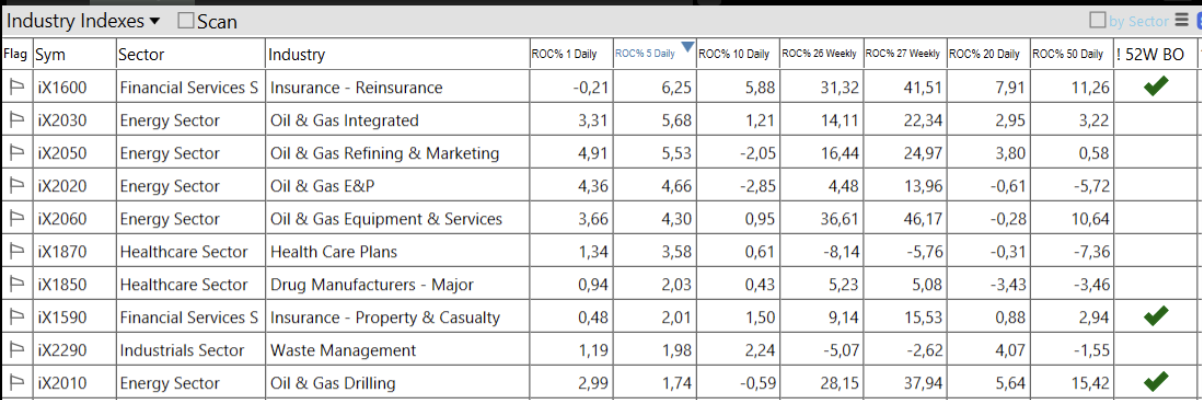
Task: Click the ROC% 5 Daily sort arrow
Action: [x=687, y=47]
